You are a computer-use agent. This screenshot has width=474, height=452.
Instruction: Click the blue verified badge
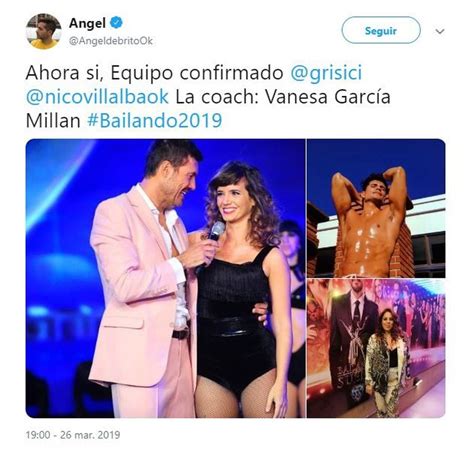[x=116, y=23]
